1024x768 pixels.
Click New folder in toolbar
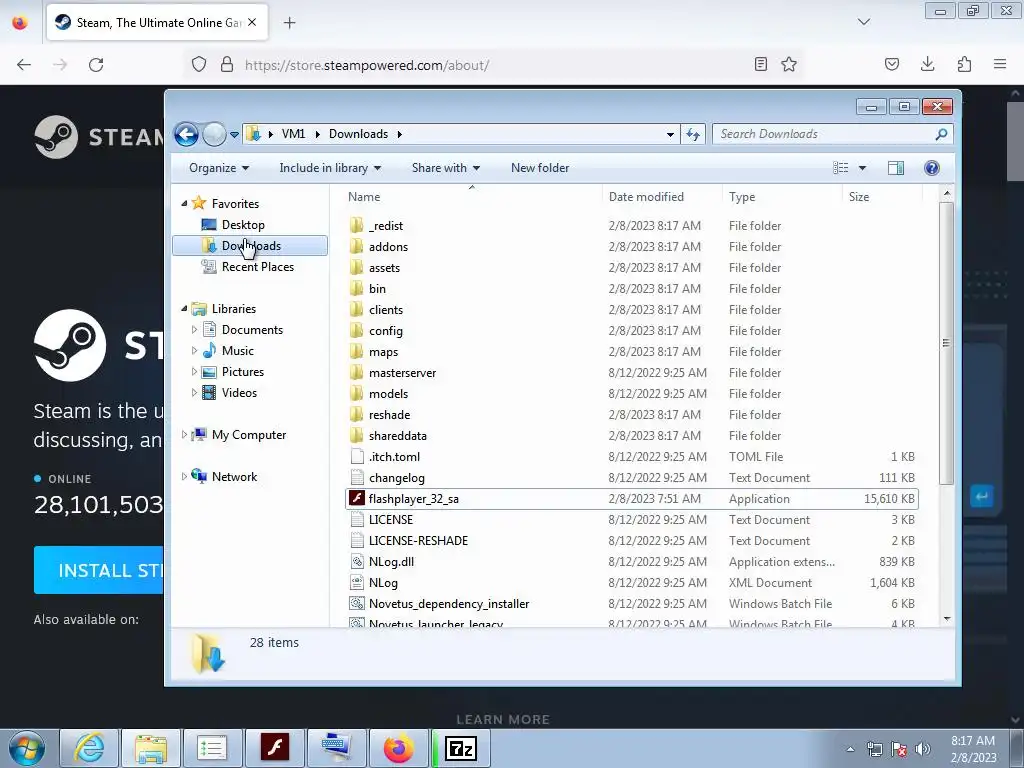click(540, 168)
